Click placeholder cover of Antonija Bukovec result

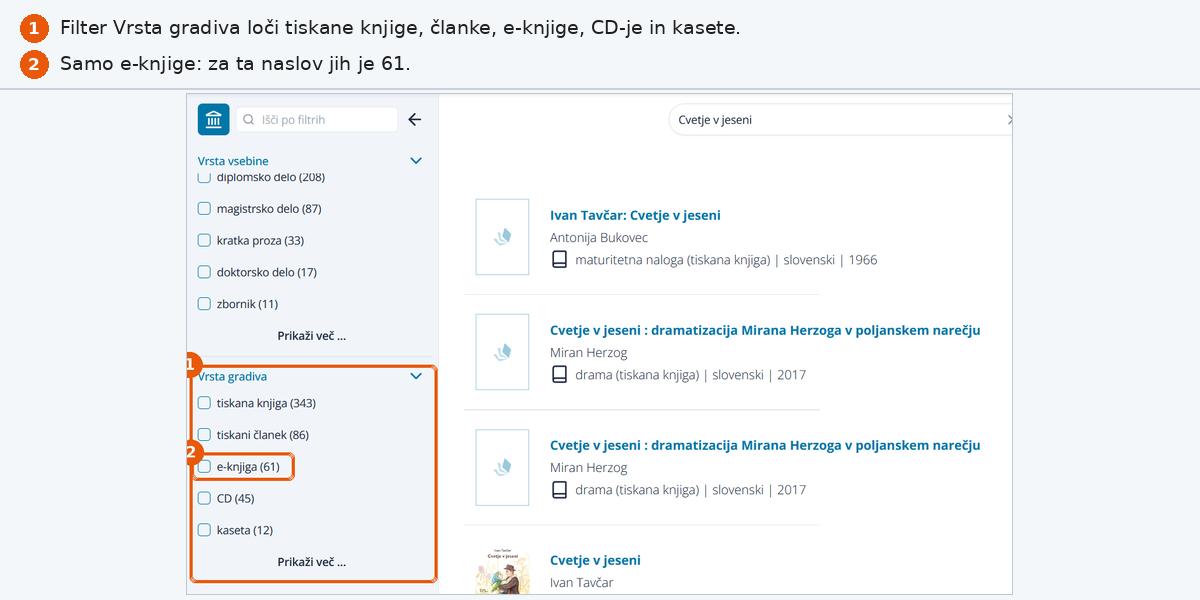[x=502, y=237]
